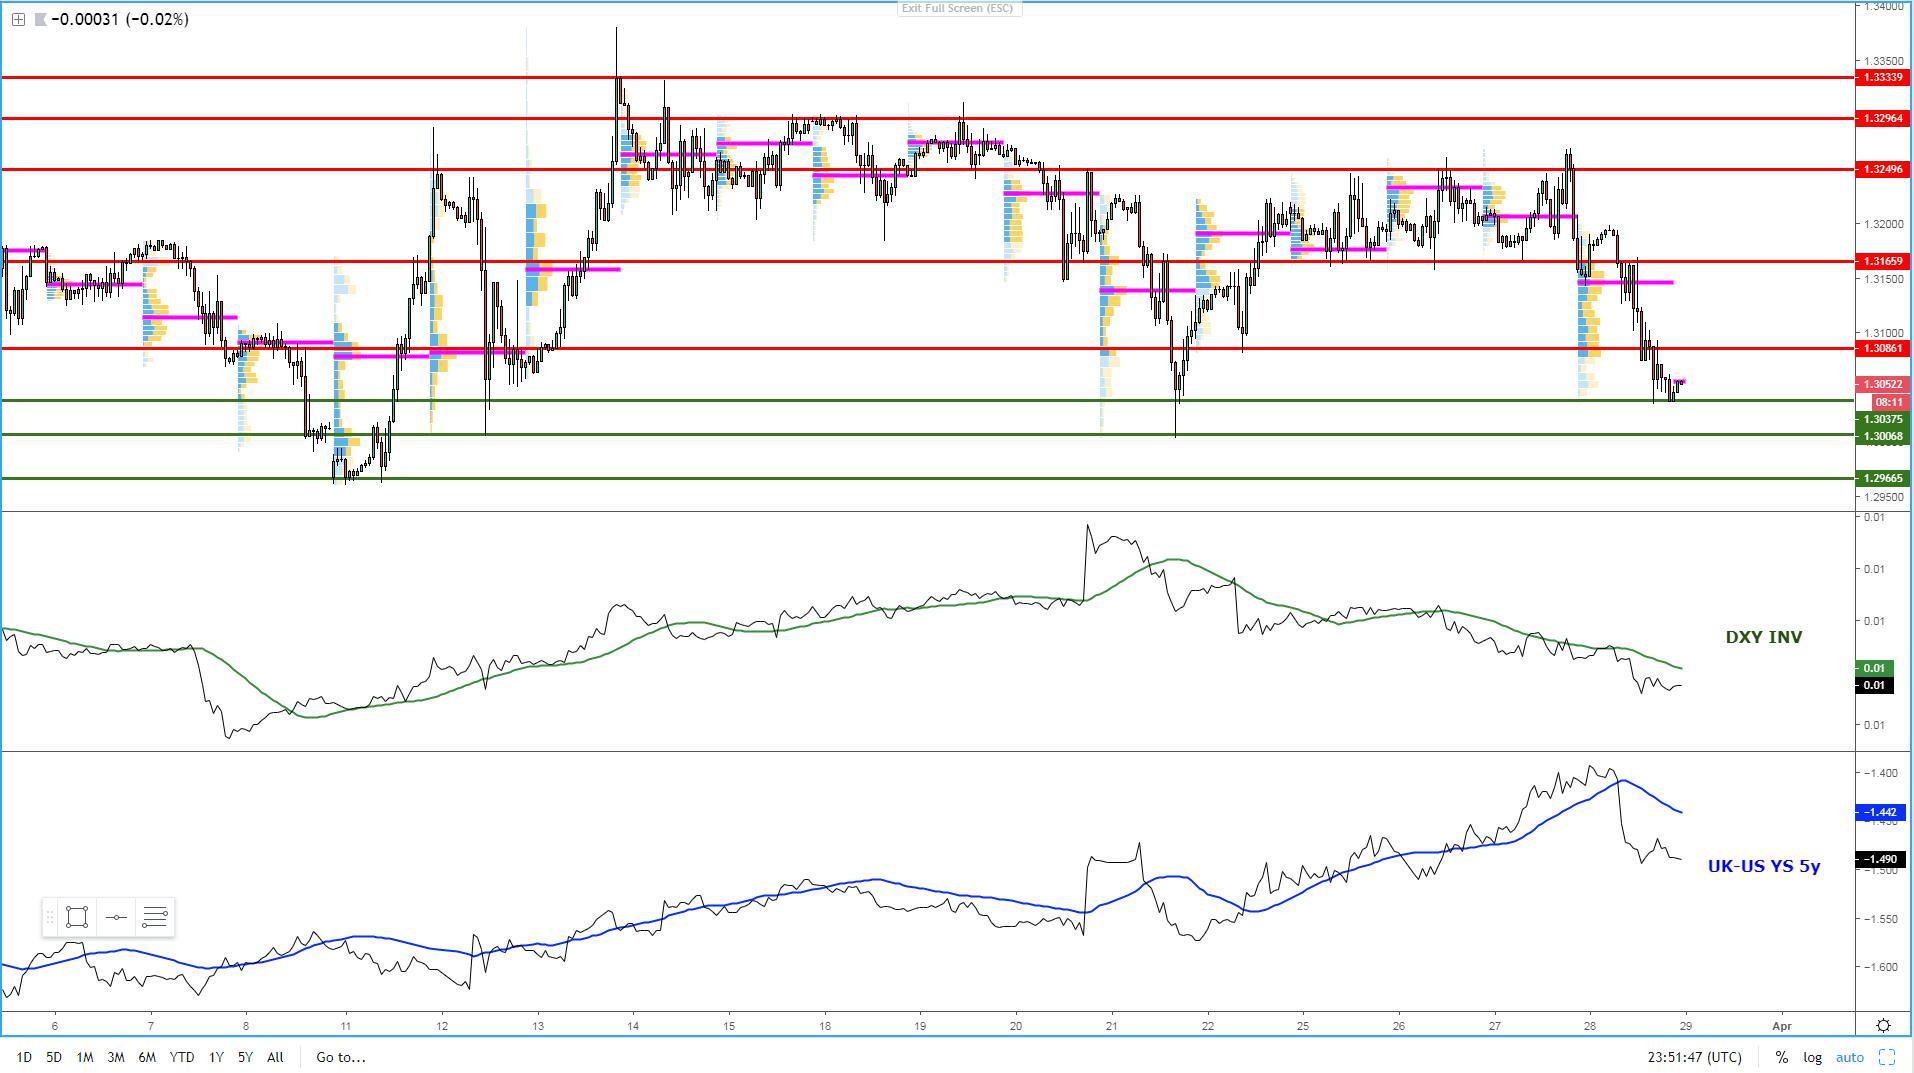Toggle the log scale
The height and width of the screenshot is (1073, 1914).
(x=1813, y=1057)
